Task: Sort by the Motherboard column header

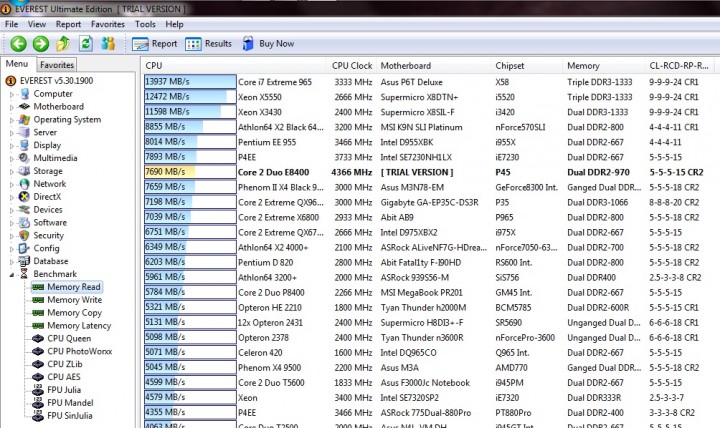Action: (x=433, y=66)
